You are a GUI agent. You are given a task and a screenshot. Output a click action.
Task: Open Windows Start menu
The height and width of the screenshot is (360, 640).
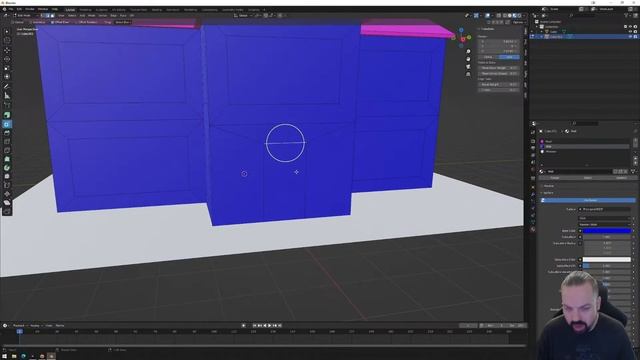4,356
